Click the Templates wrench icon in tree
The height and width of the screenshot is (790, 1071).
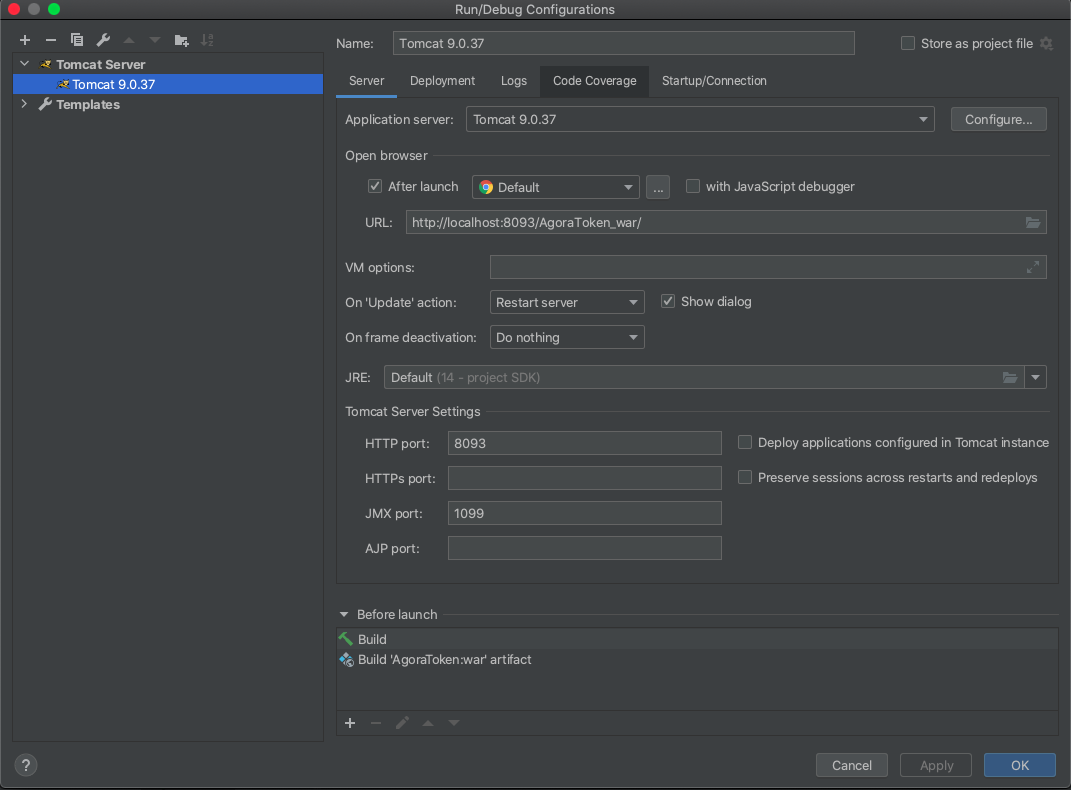[45, 104]
